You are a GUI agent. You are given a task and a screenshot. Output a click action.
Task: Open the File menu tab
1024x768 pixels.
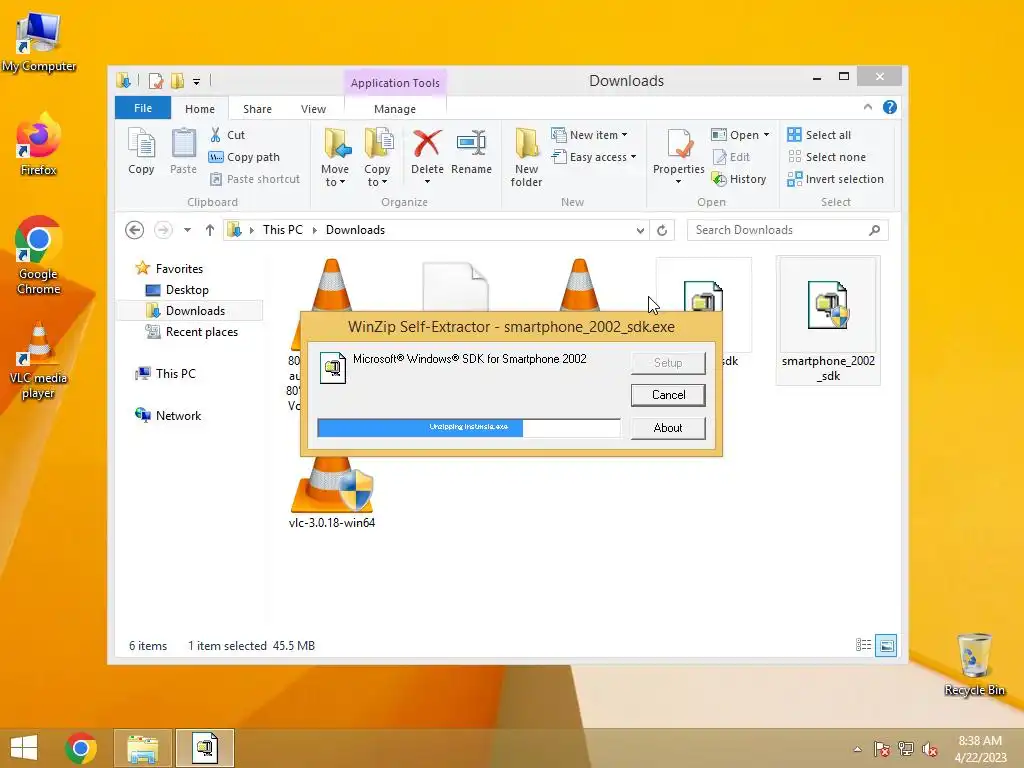click(x=143, y=108)
